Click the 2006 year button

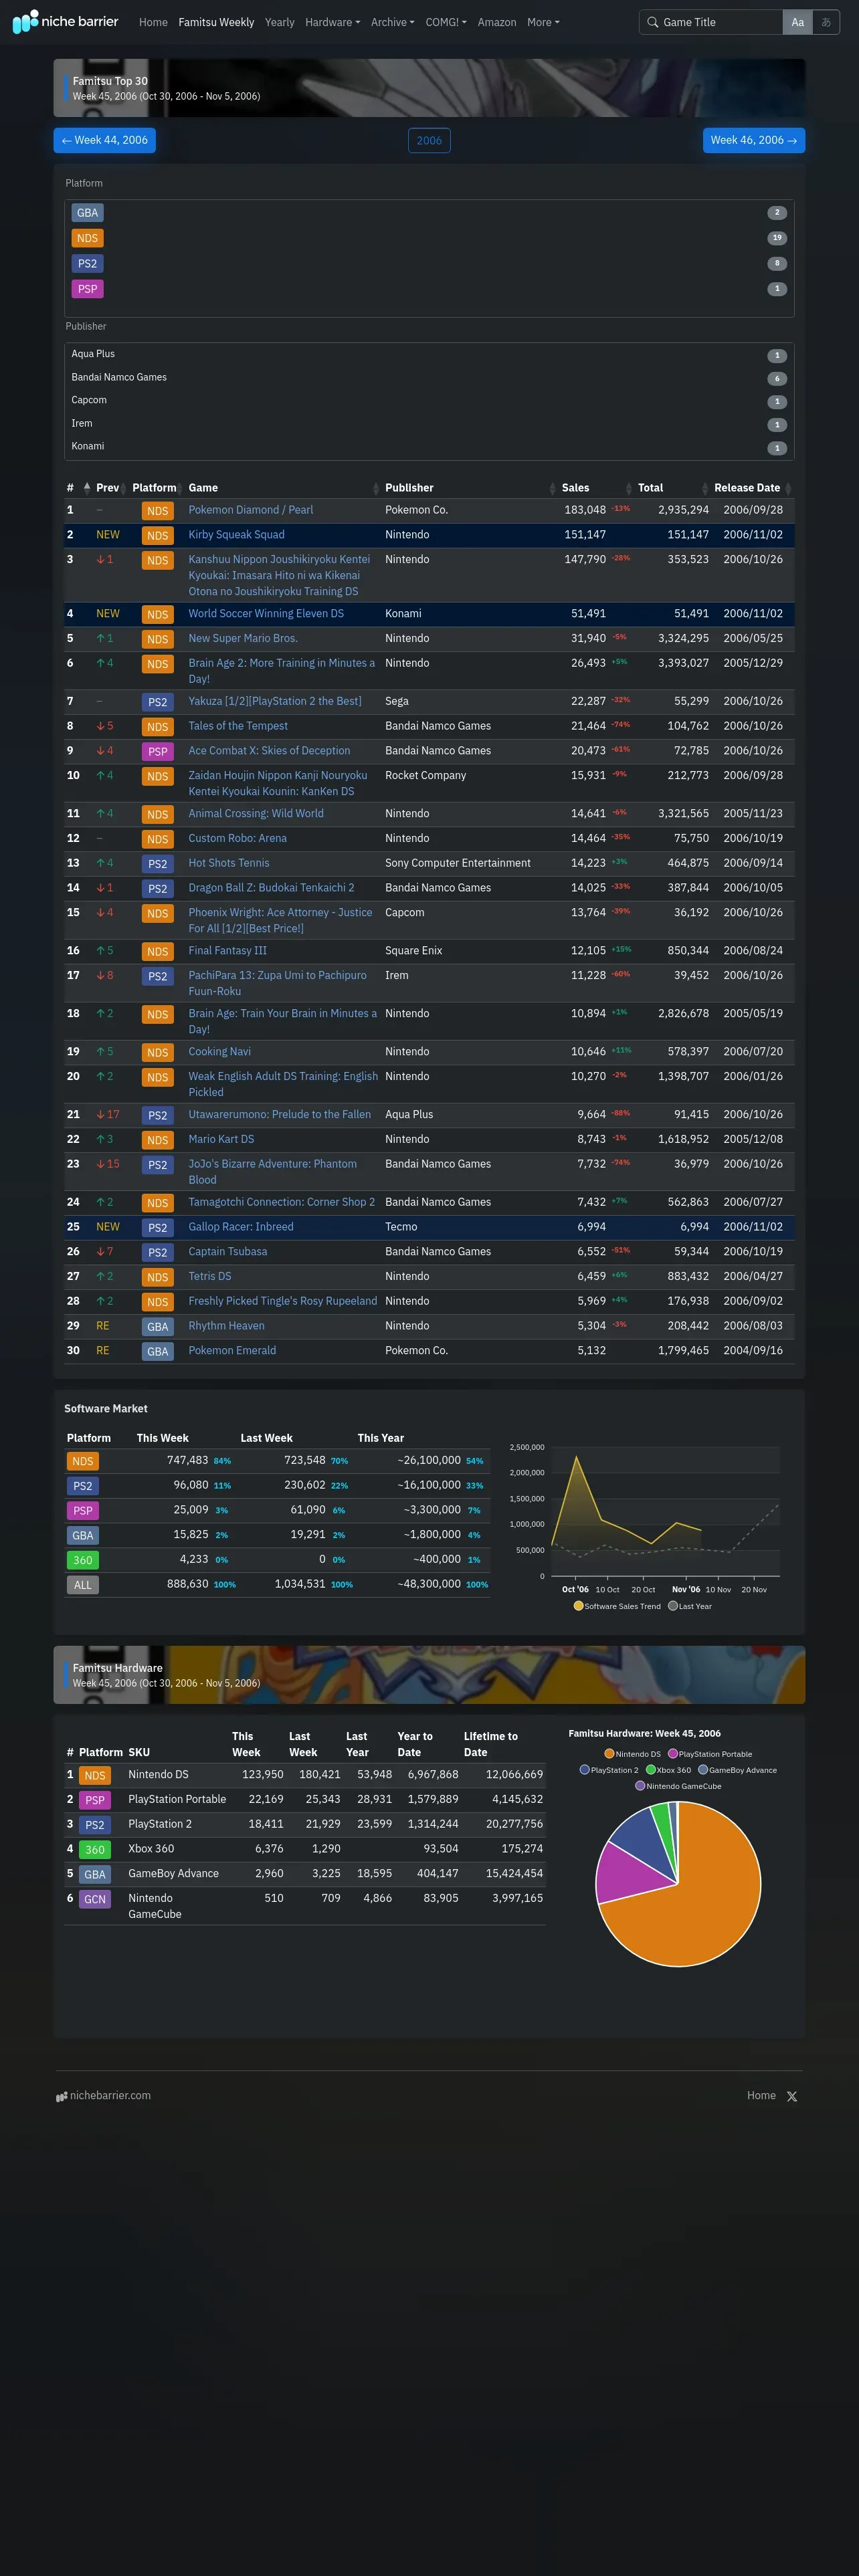coord(429,141)
